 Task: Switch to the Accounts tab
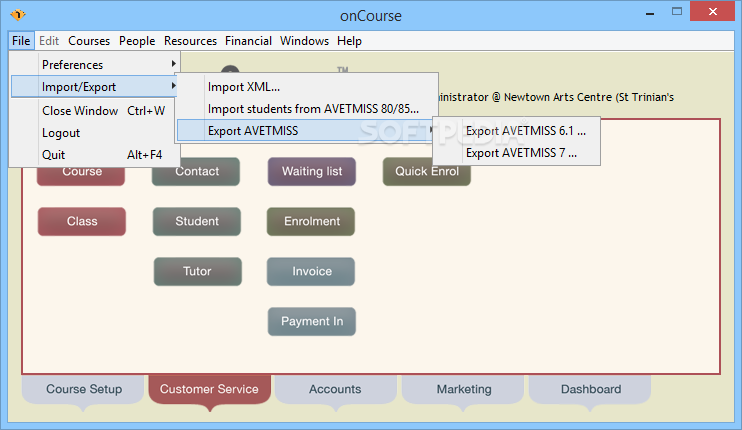336,389
